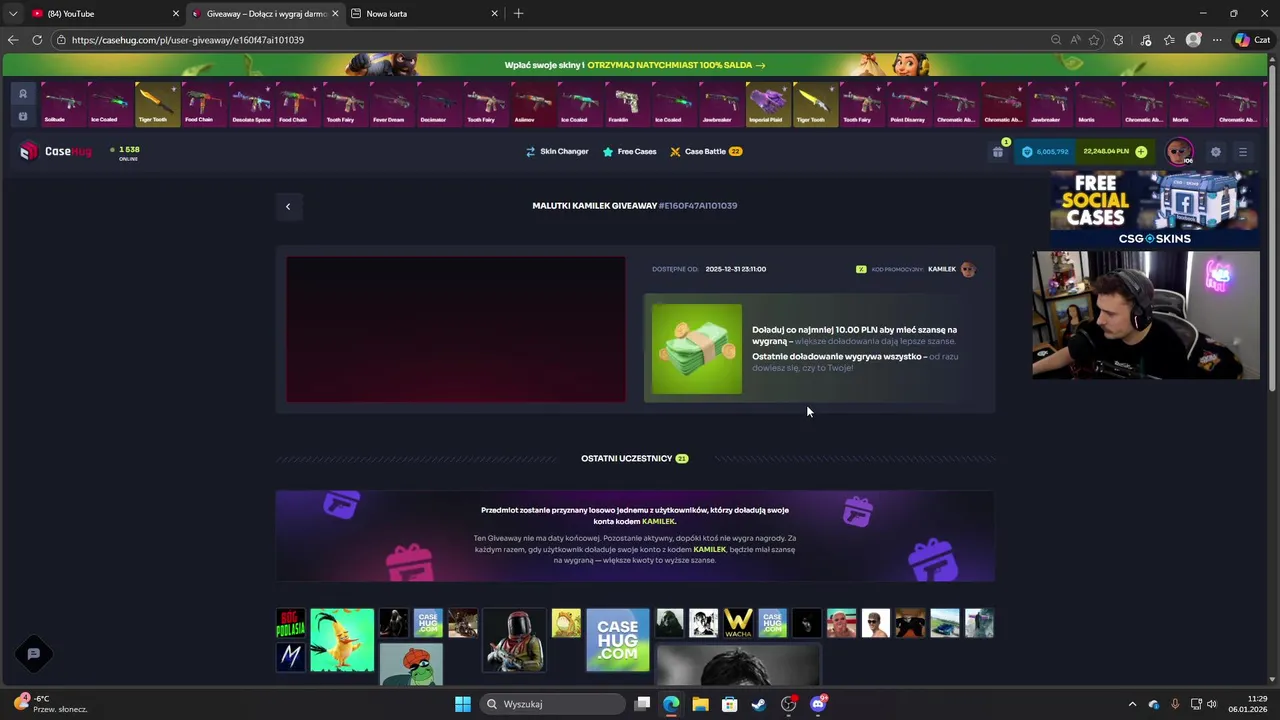Screen dimensions: 1280x720
Task: Expand the tab search dropdown
Action: tap(12, 14)
